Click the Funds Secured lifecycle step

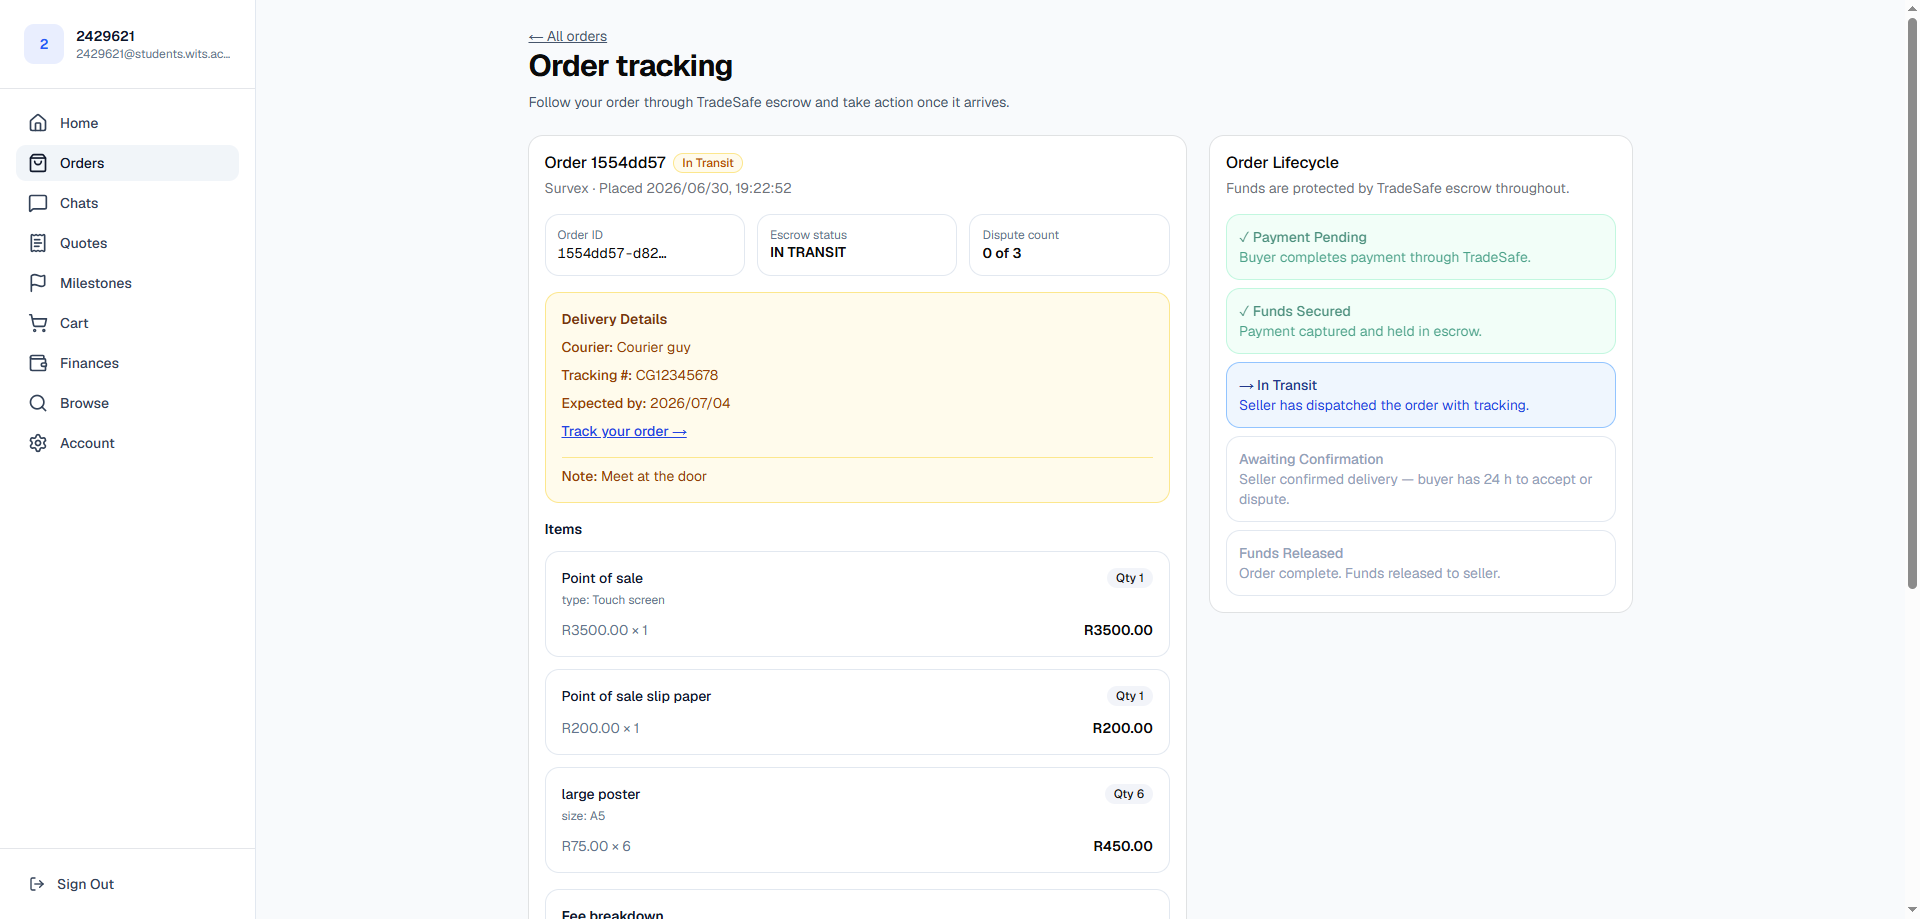(1420, 321)
